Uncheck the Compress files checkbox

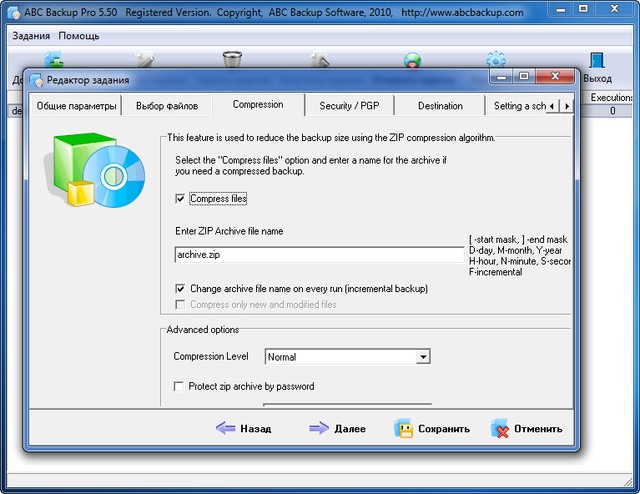[179, 199]
